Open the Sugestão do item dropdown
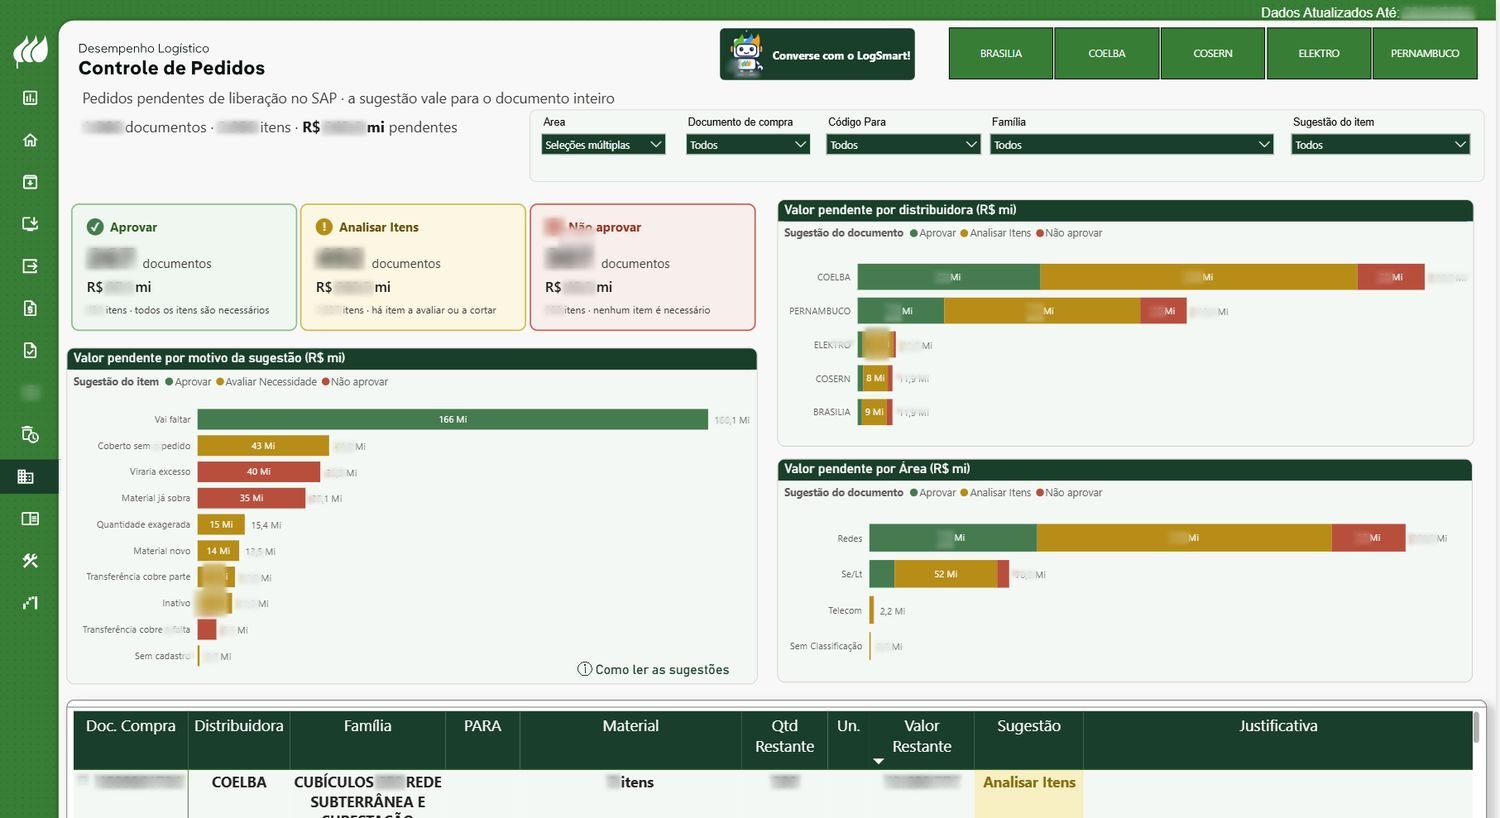 click(1381, 145)
